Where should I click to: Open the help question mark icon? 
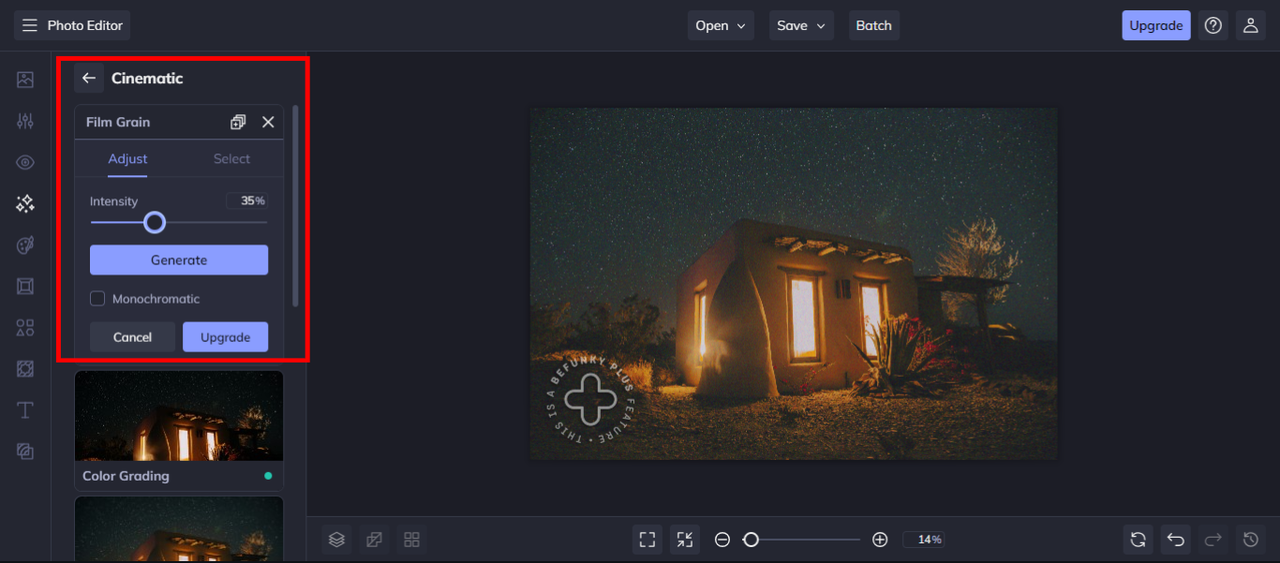point(1213,26)
